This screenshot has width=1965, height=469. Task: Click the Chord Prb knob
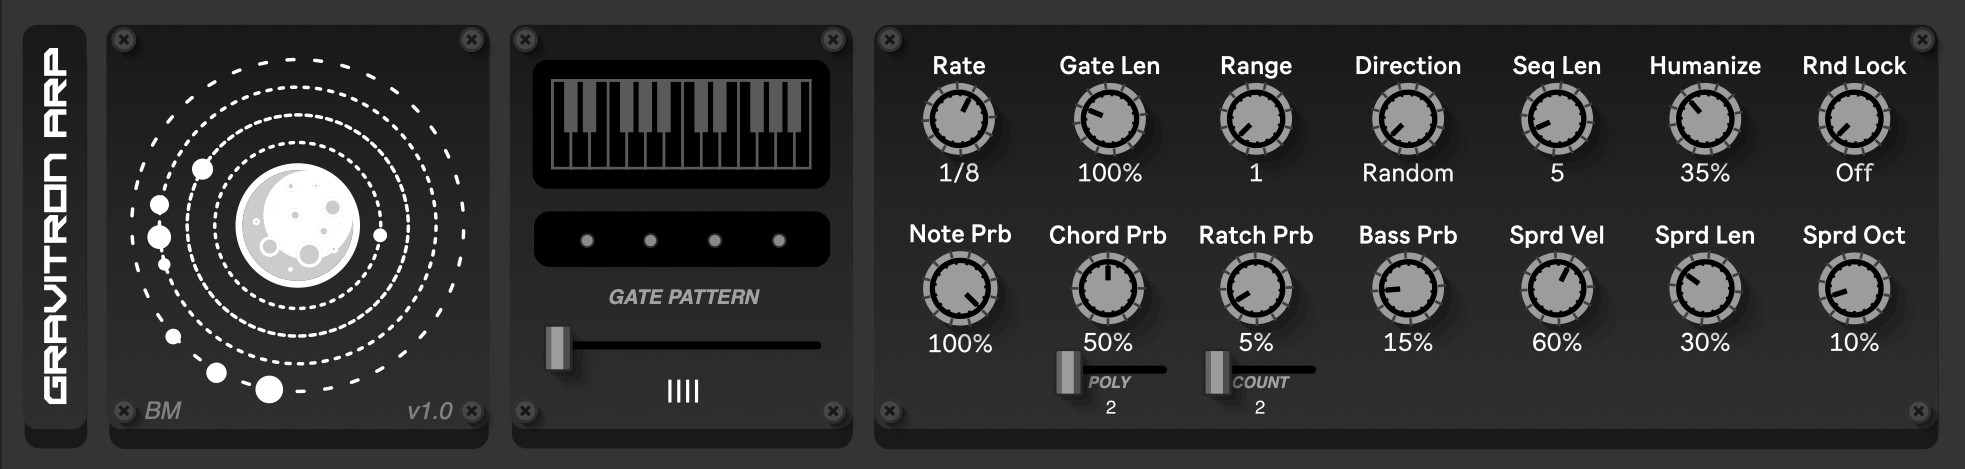tap(1107, 290)
